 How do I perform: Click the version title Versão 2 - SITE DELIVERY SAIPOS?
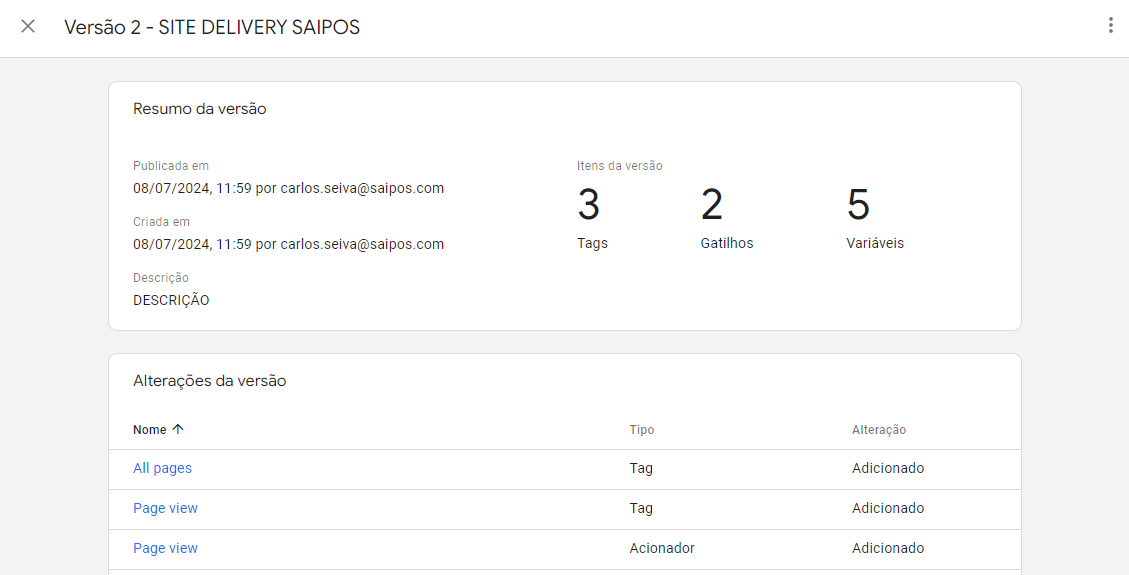[x=212, y=27]
